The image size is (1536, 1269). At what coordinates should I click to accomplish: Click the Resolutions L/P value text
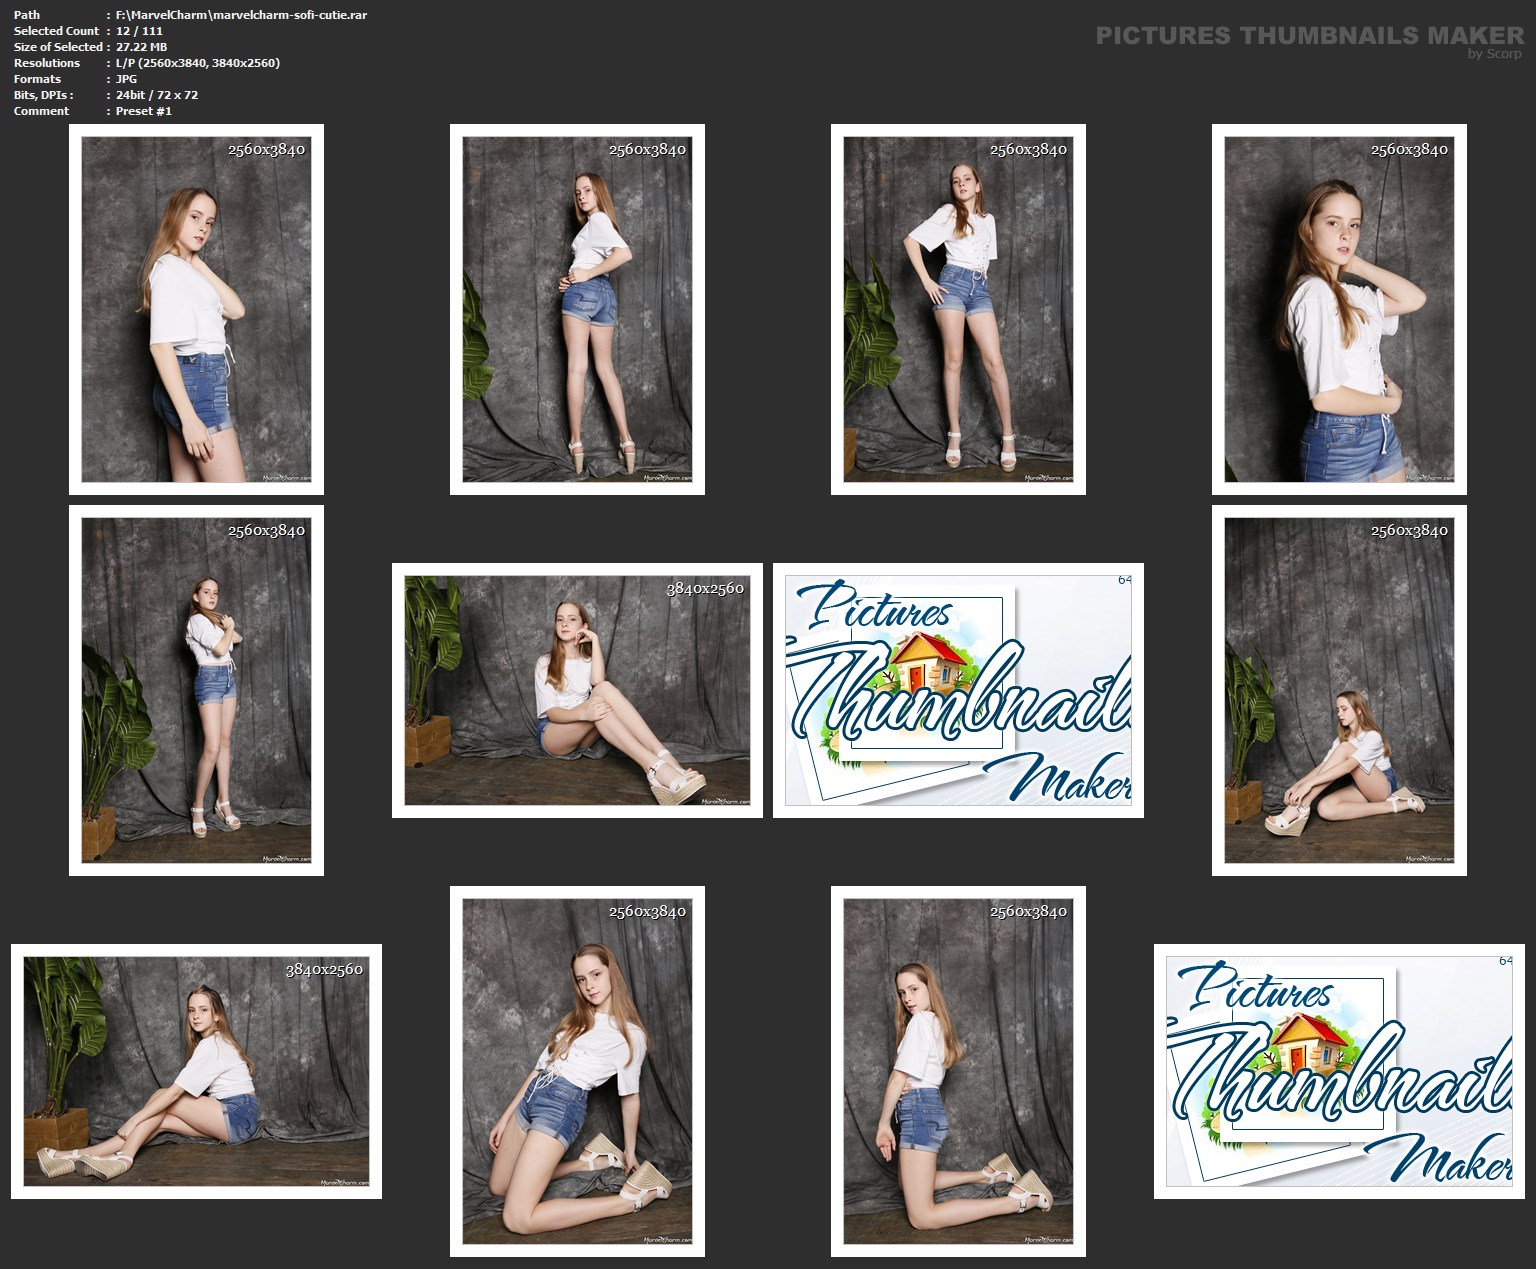[197, 63]
